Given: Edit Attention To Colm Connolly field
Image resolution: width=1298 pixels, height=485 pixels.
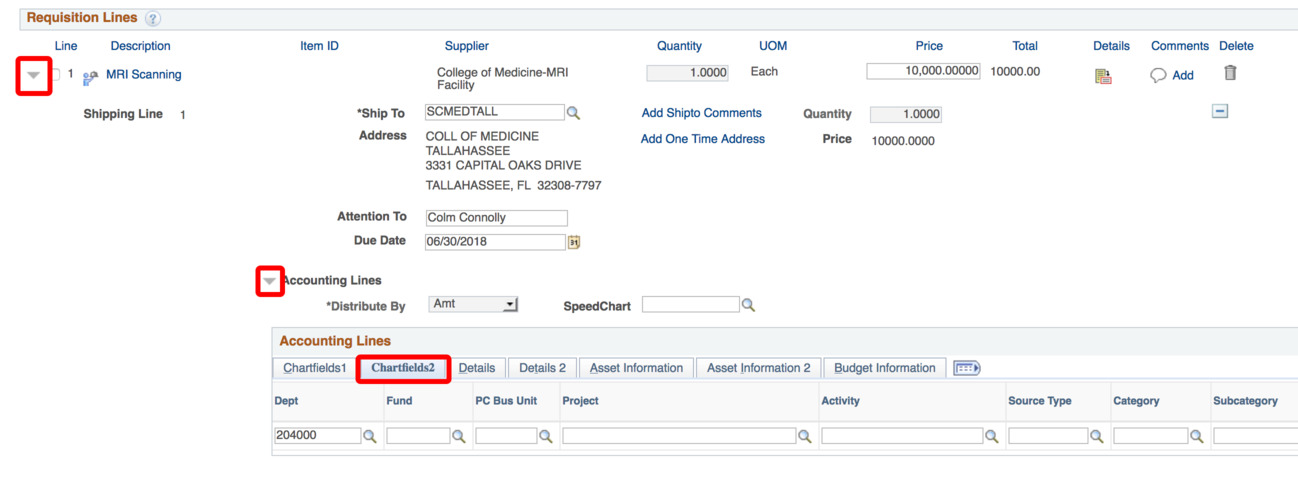Looking at the screenshot, I should pos(496,217).
